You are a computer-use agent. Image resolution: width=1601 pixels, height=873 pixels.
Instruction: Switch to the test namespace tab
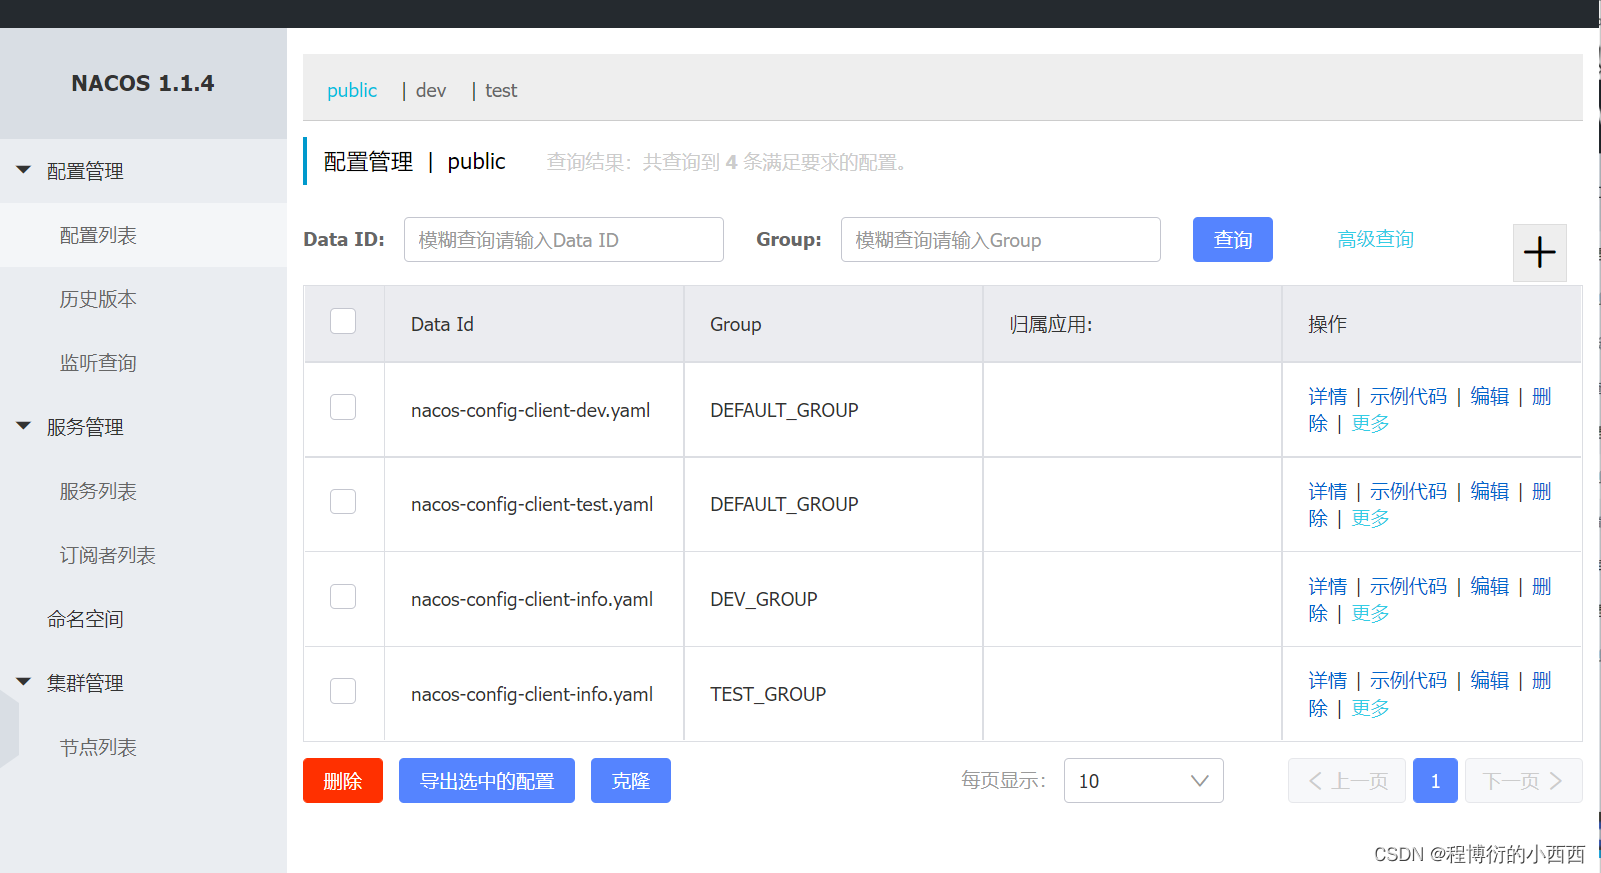501,91
